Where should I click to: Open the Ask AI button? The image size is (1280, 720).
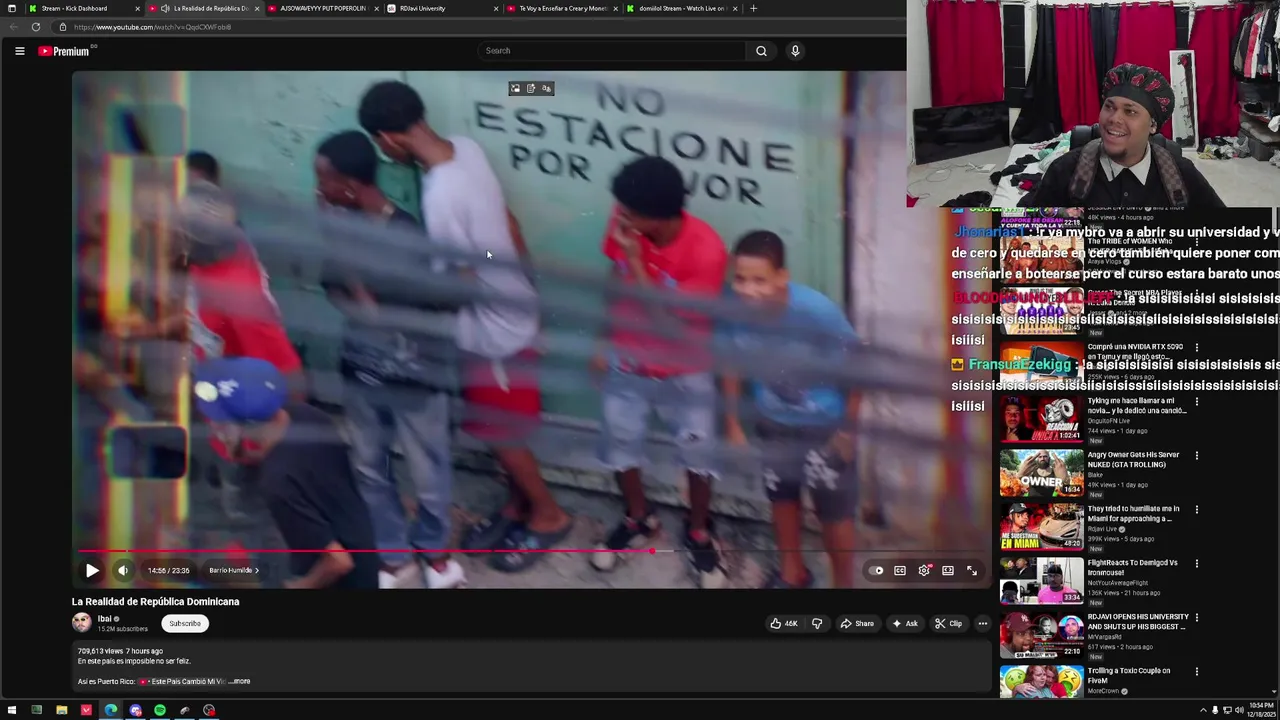[905, 624]
